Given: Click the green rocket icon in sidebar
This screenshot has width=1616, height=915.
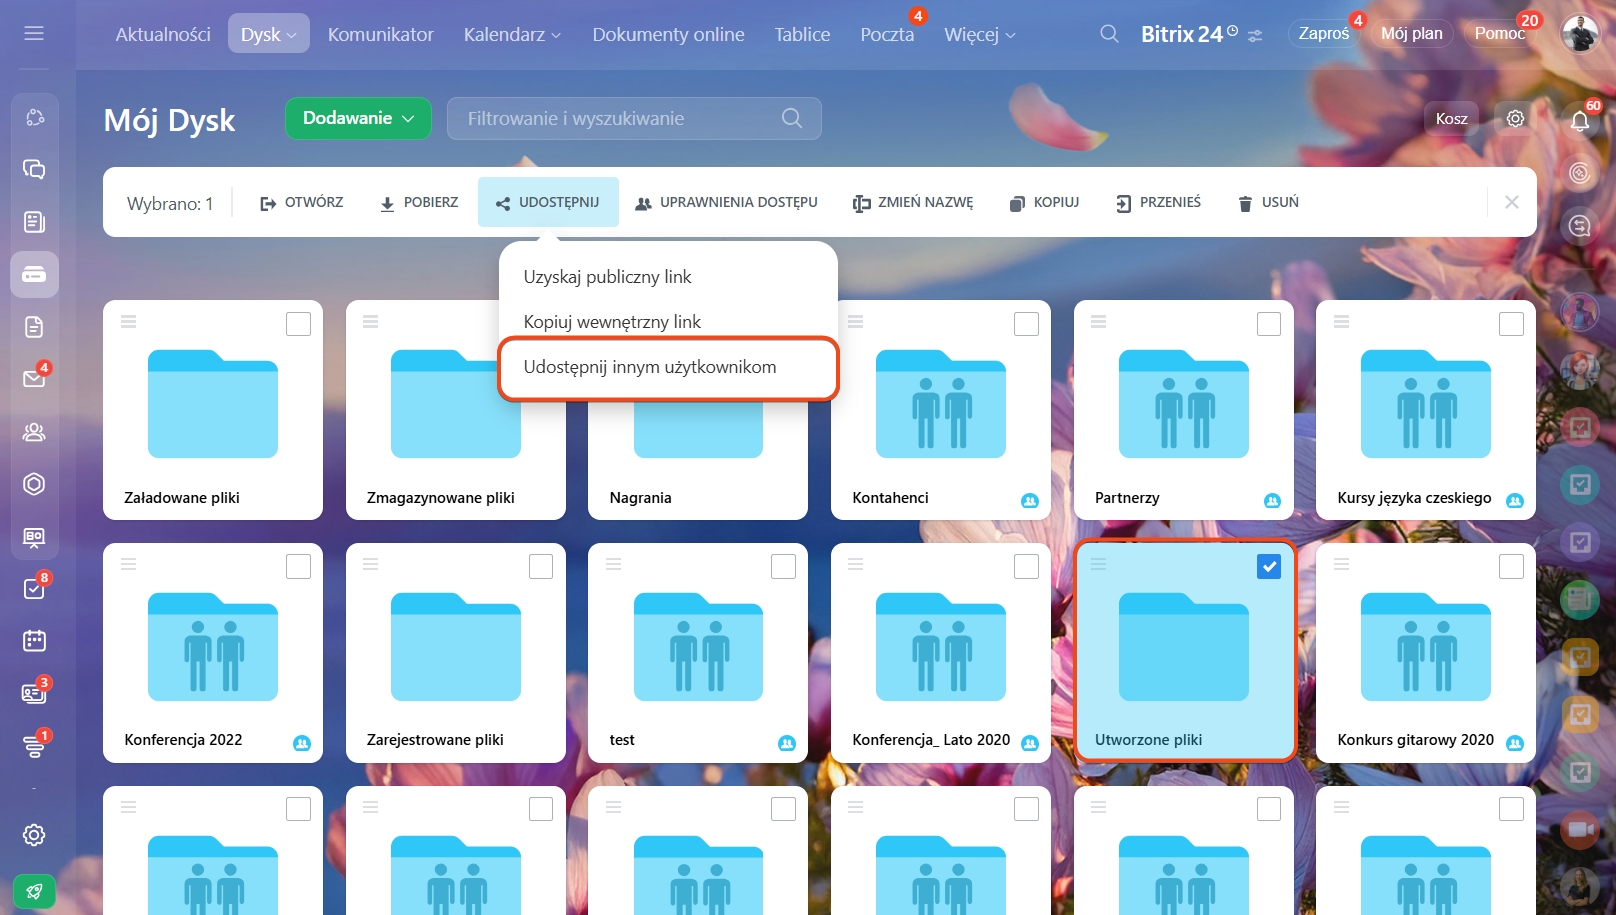Looking at the screenshot, I should pyautogui.click(x=34, y=891).
